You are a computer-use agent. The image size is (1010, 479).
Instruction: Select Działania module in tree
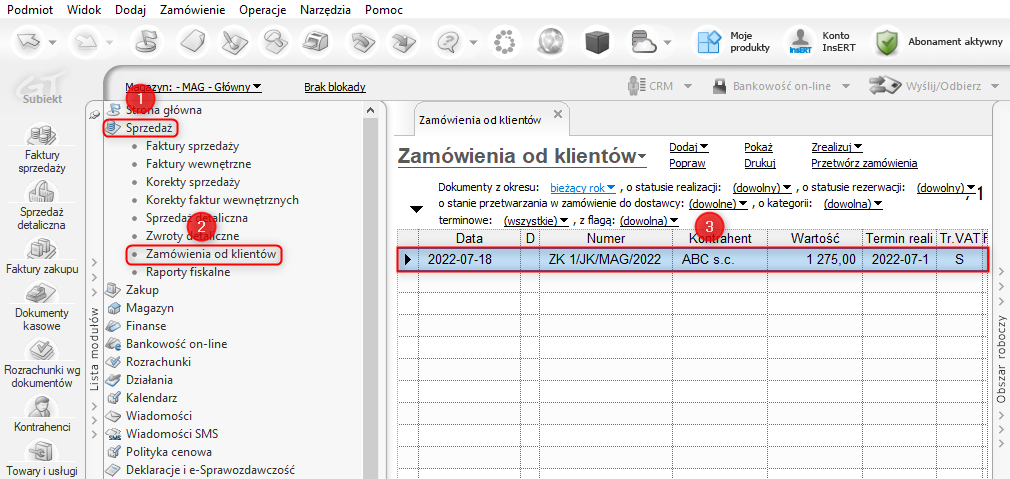(149, 380)
